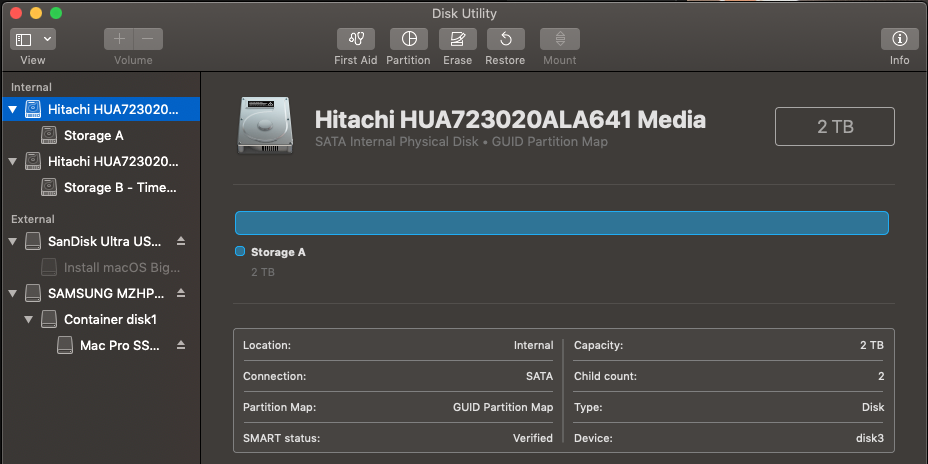This screenshot has height=464, width=928.
Task: Collapse the Container disk1 triangle
Action: (x=29, y=320)
